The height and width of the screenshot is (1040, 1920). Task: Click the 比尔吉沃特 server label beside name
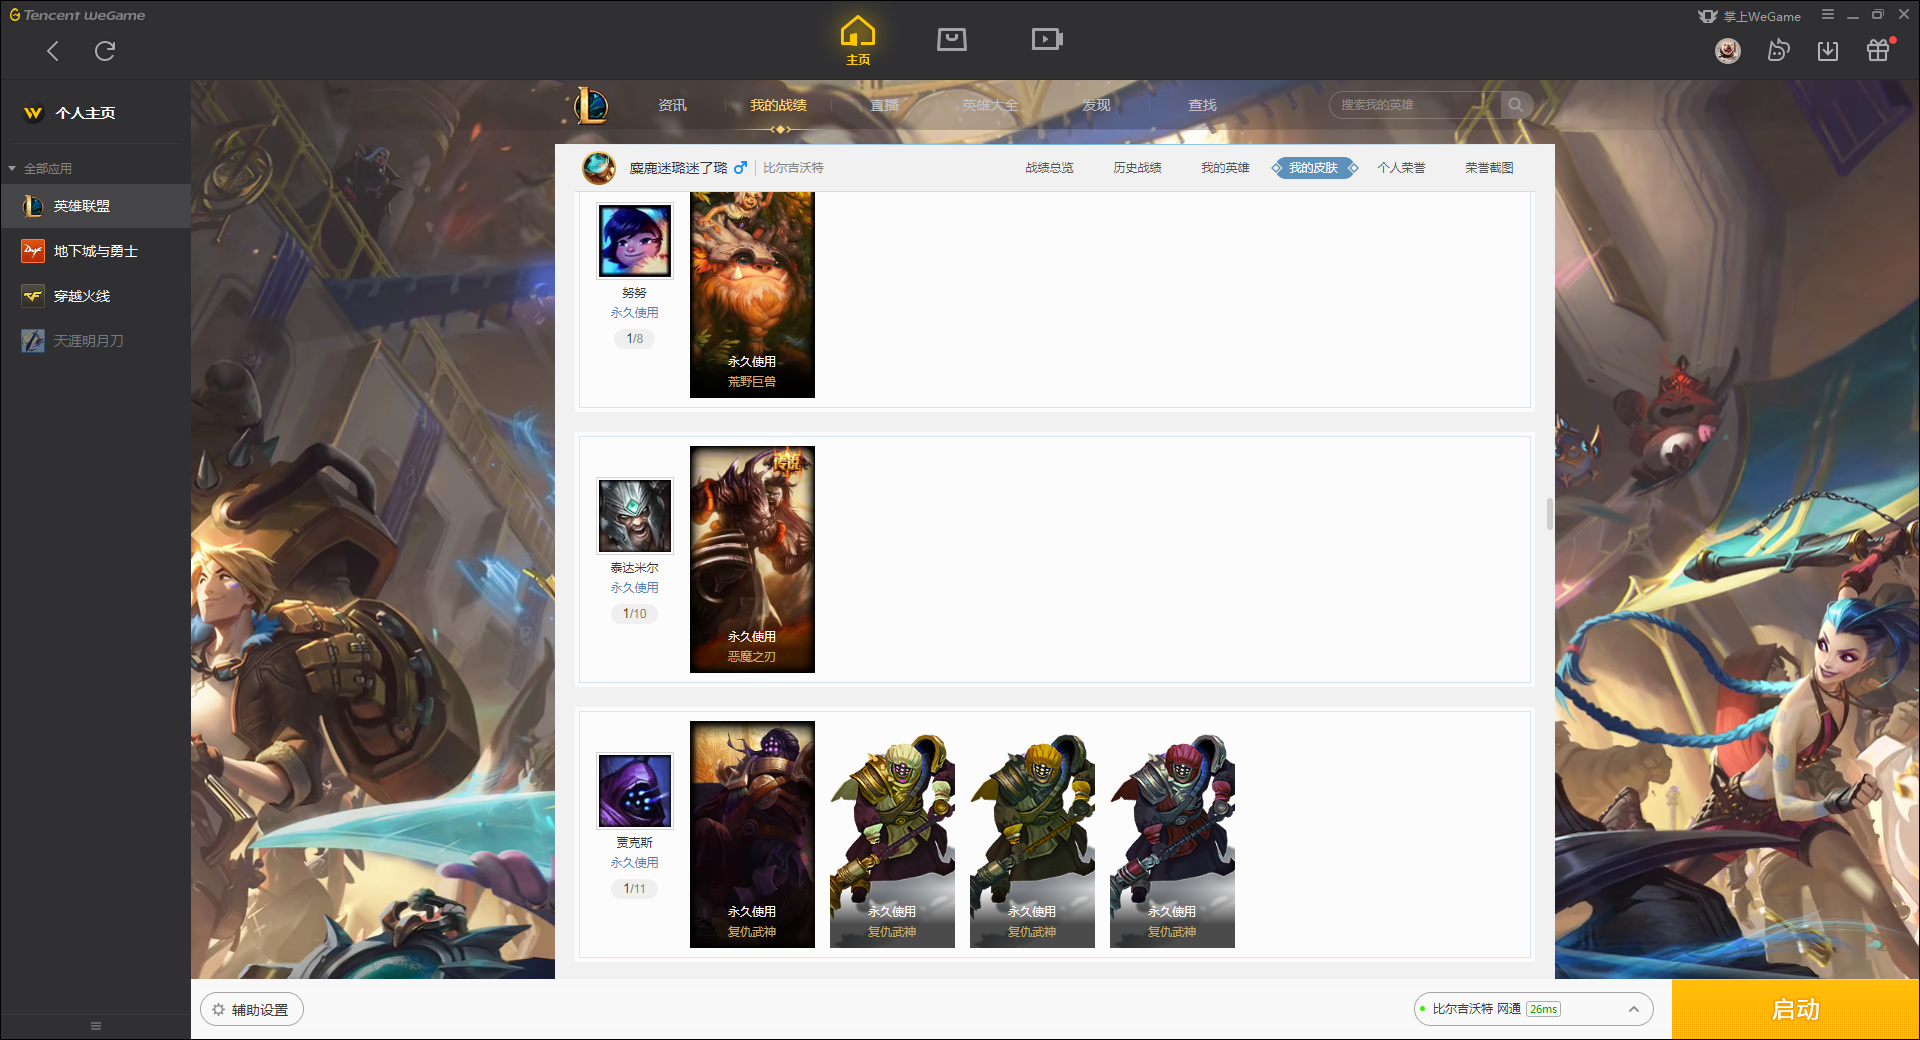pos(793,168)
